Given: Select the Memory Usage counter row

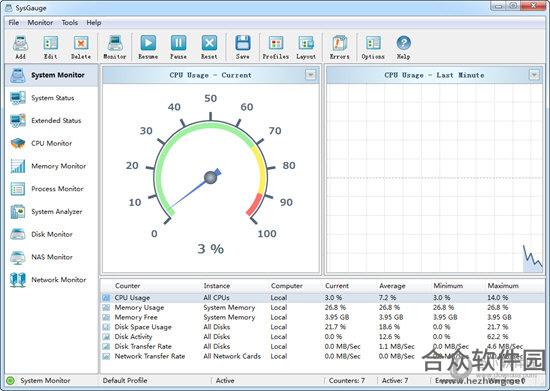Looking at the screenshot, I should [323, 308].
